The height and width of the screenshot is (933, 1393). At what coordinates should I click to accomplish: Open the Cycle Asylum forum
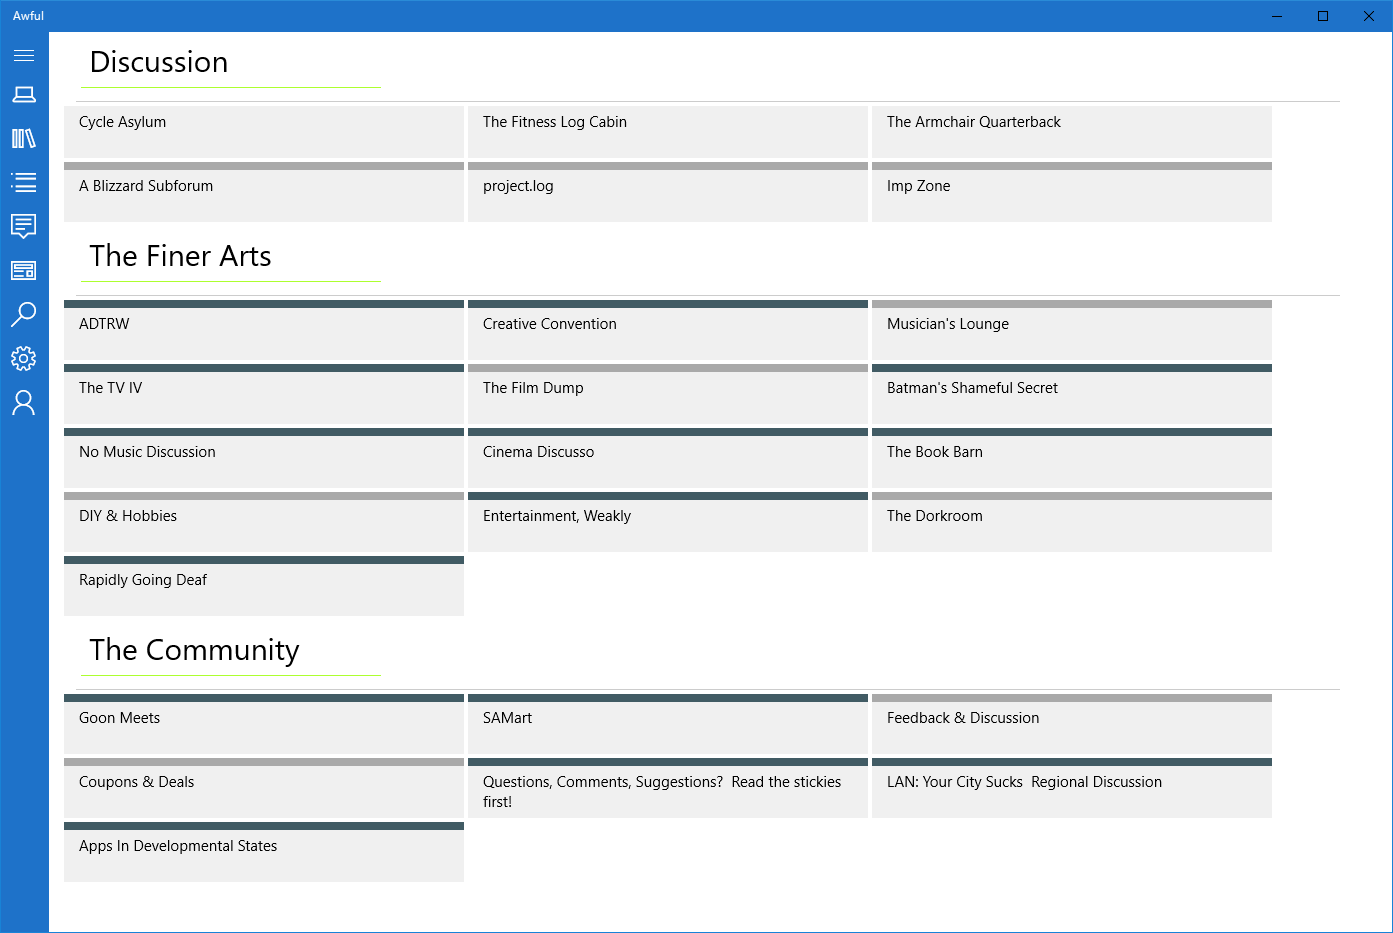point(264,131)
